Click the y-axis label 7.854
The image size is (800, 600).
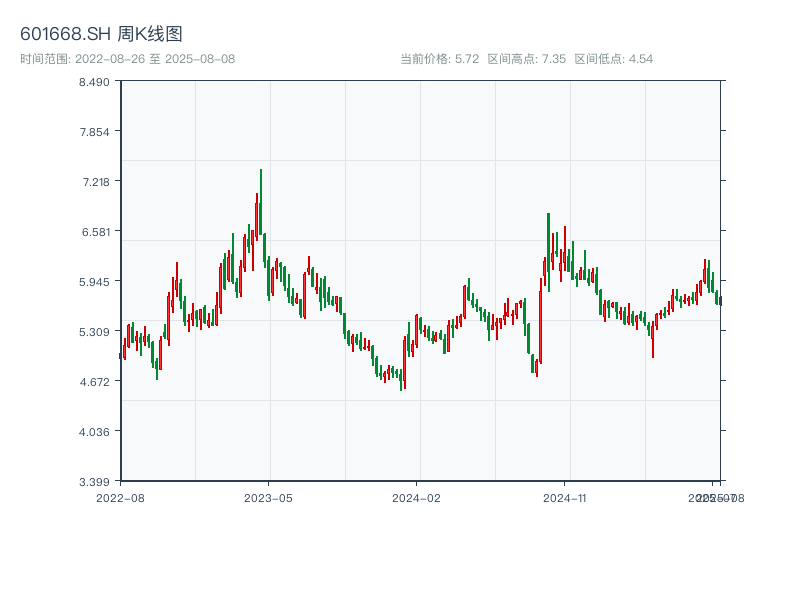coord(94,132)
